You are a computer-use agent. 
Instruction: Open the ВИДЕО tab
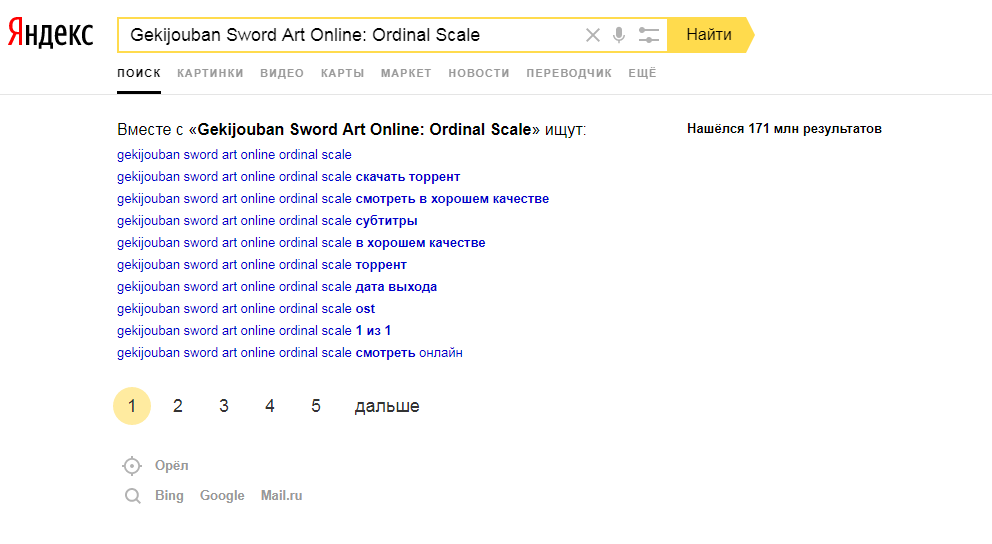282,73
